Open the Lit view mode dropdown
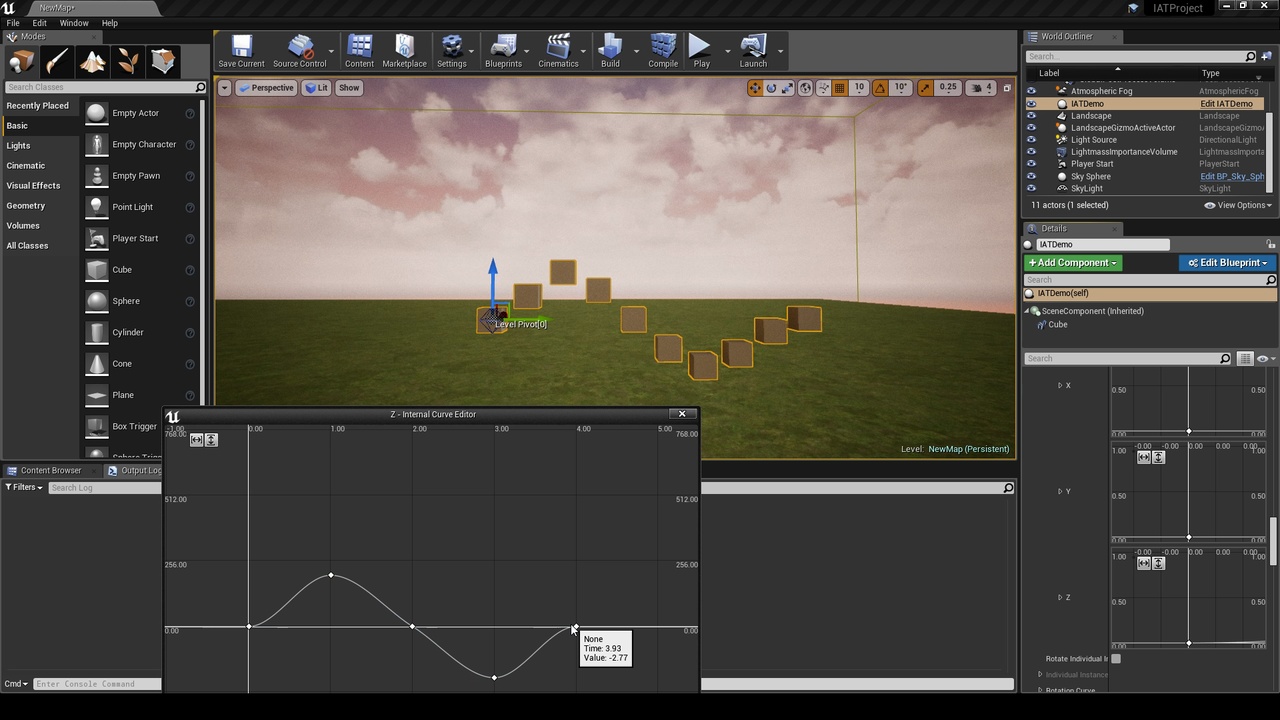 coord(316,88)
